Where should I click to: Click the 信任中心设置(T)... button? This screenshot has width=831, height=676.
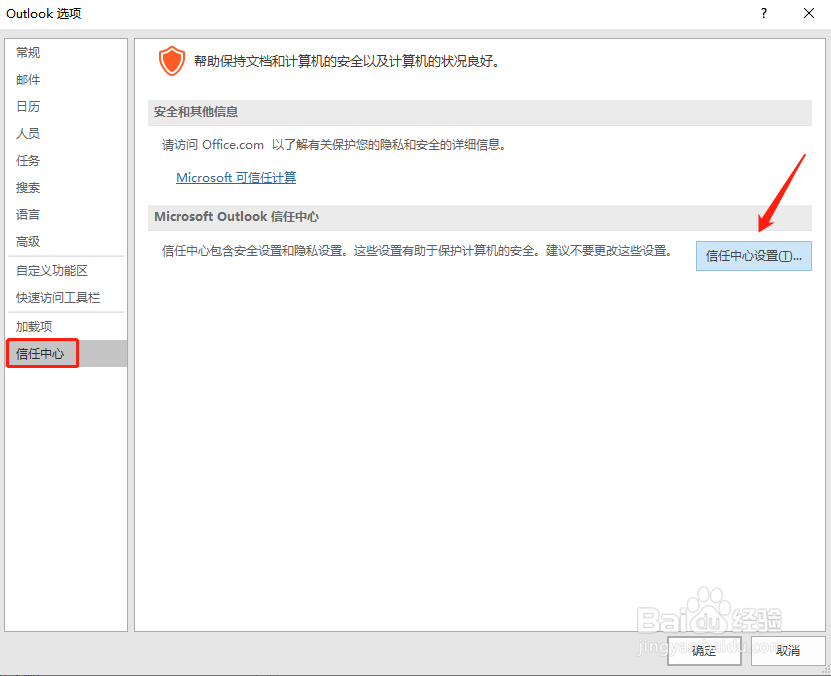754,256
